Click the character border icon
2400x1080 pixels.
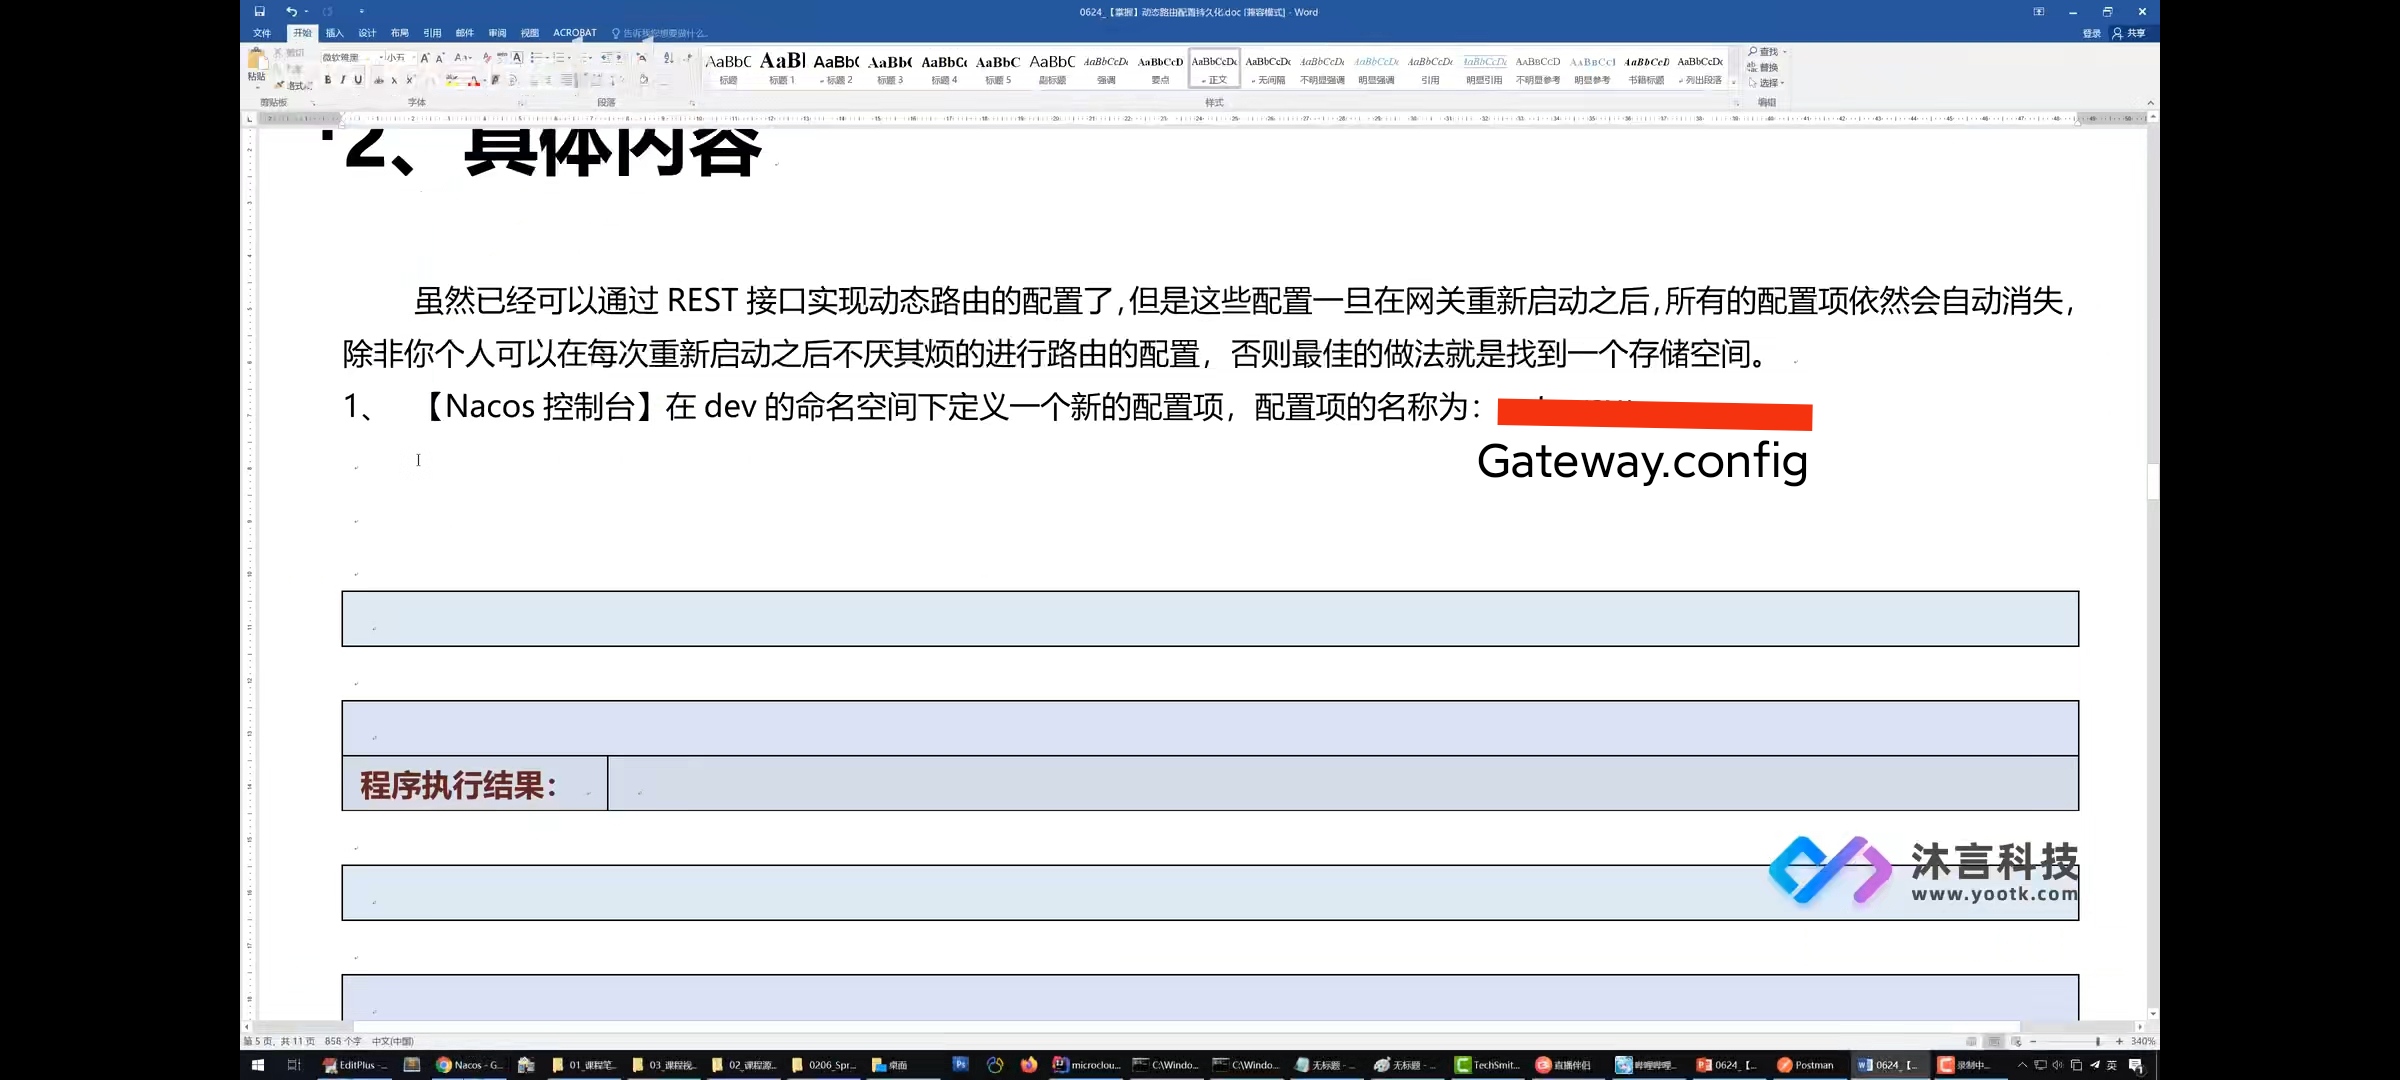(x=518, y=58)
